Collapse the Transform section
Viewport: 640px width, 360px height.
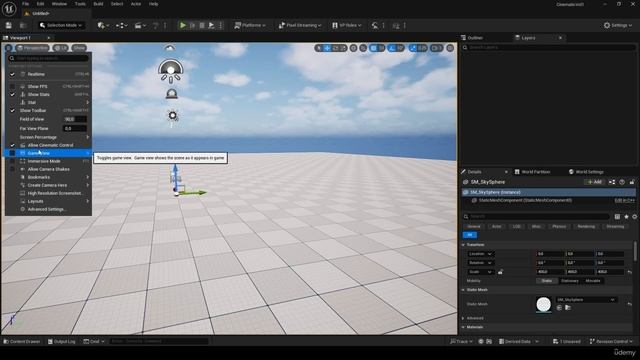[464, 245]
